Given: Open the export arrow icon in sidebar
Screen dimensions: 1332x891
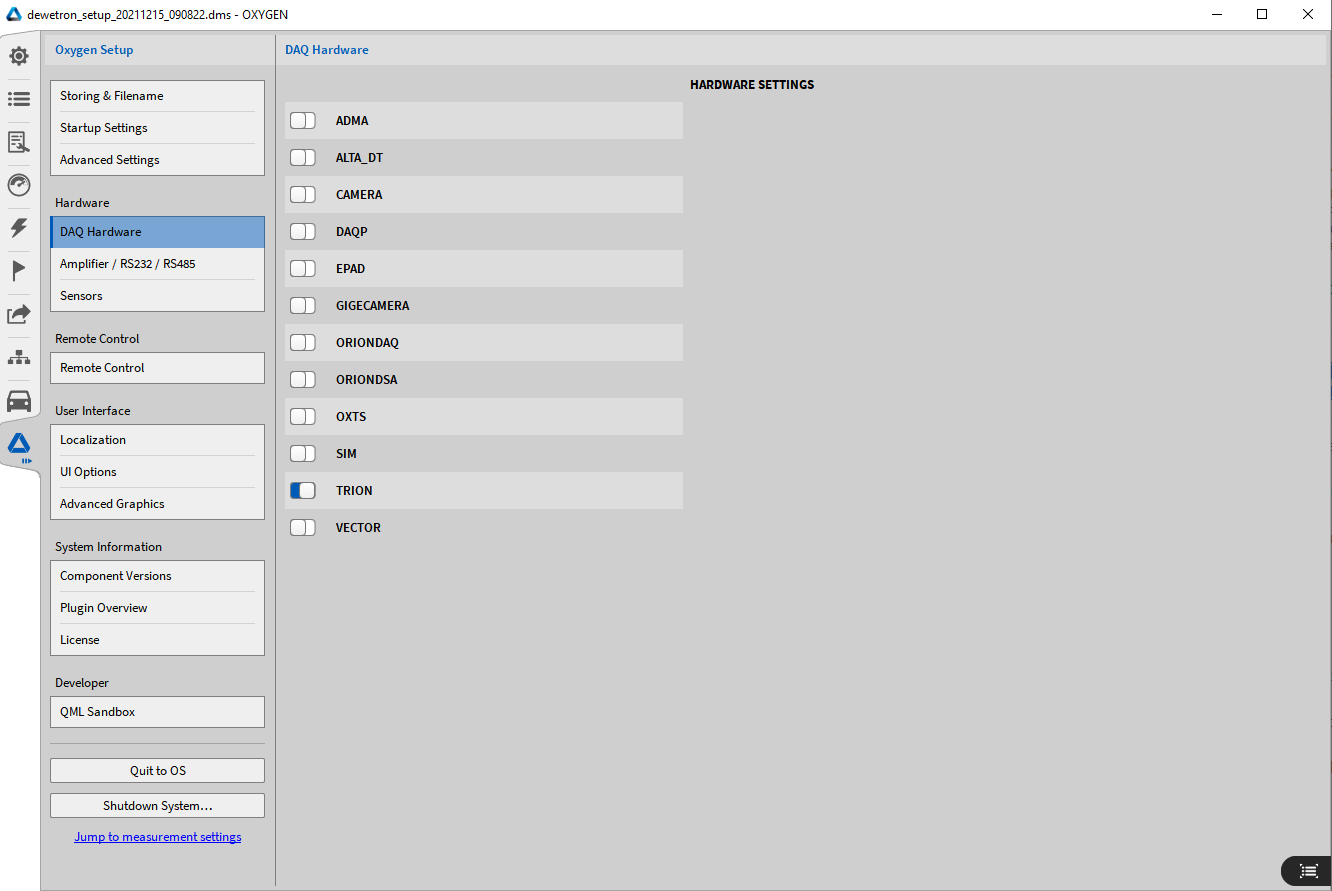Looking at the screenshot, I should click(x=19, y=314).
